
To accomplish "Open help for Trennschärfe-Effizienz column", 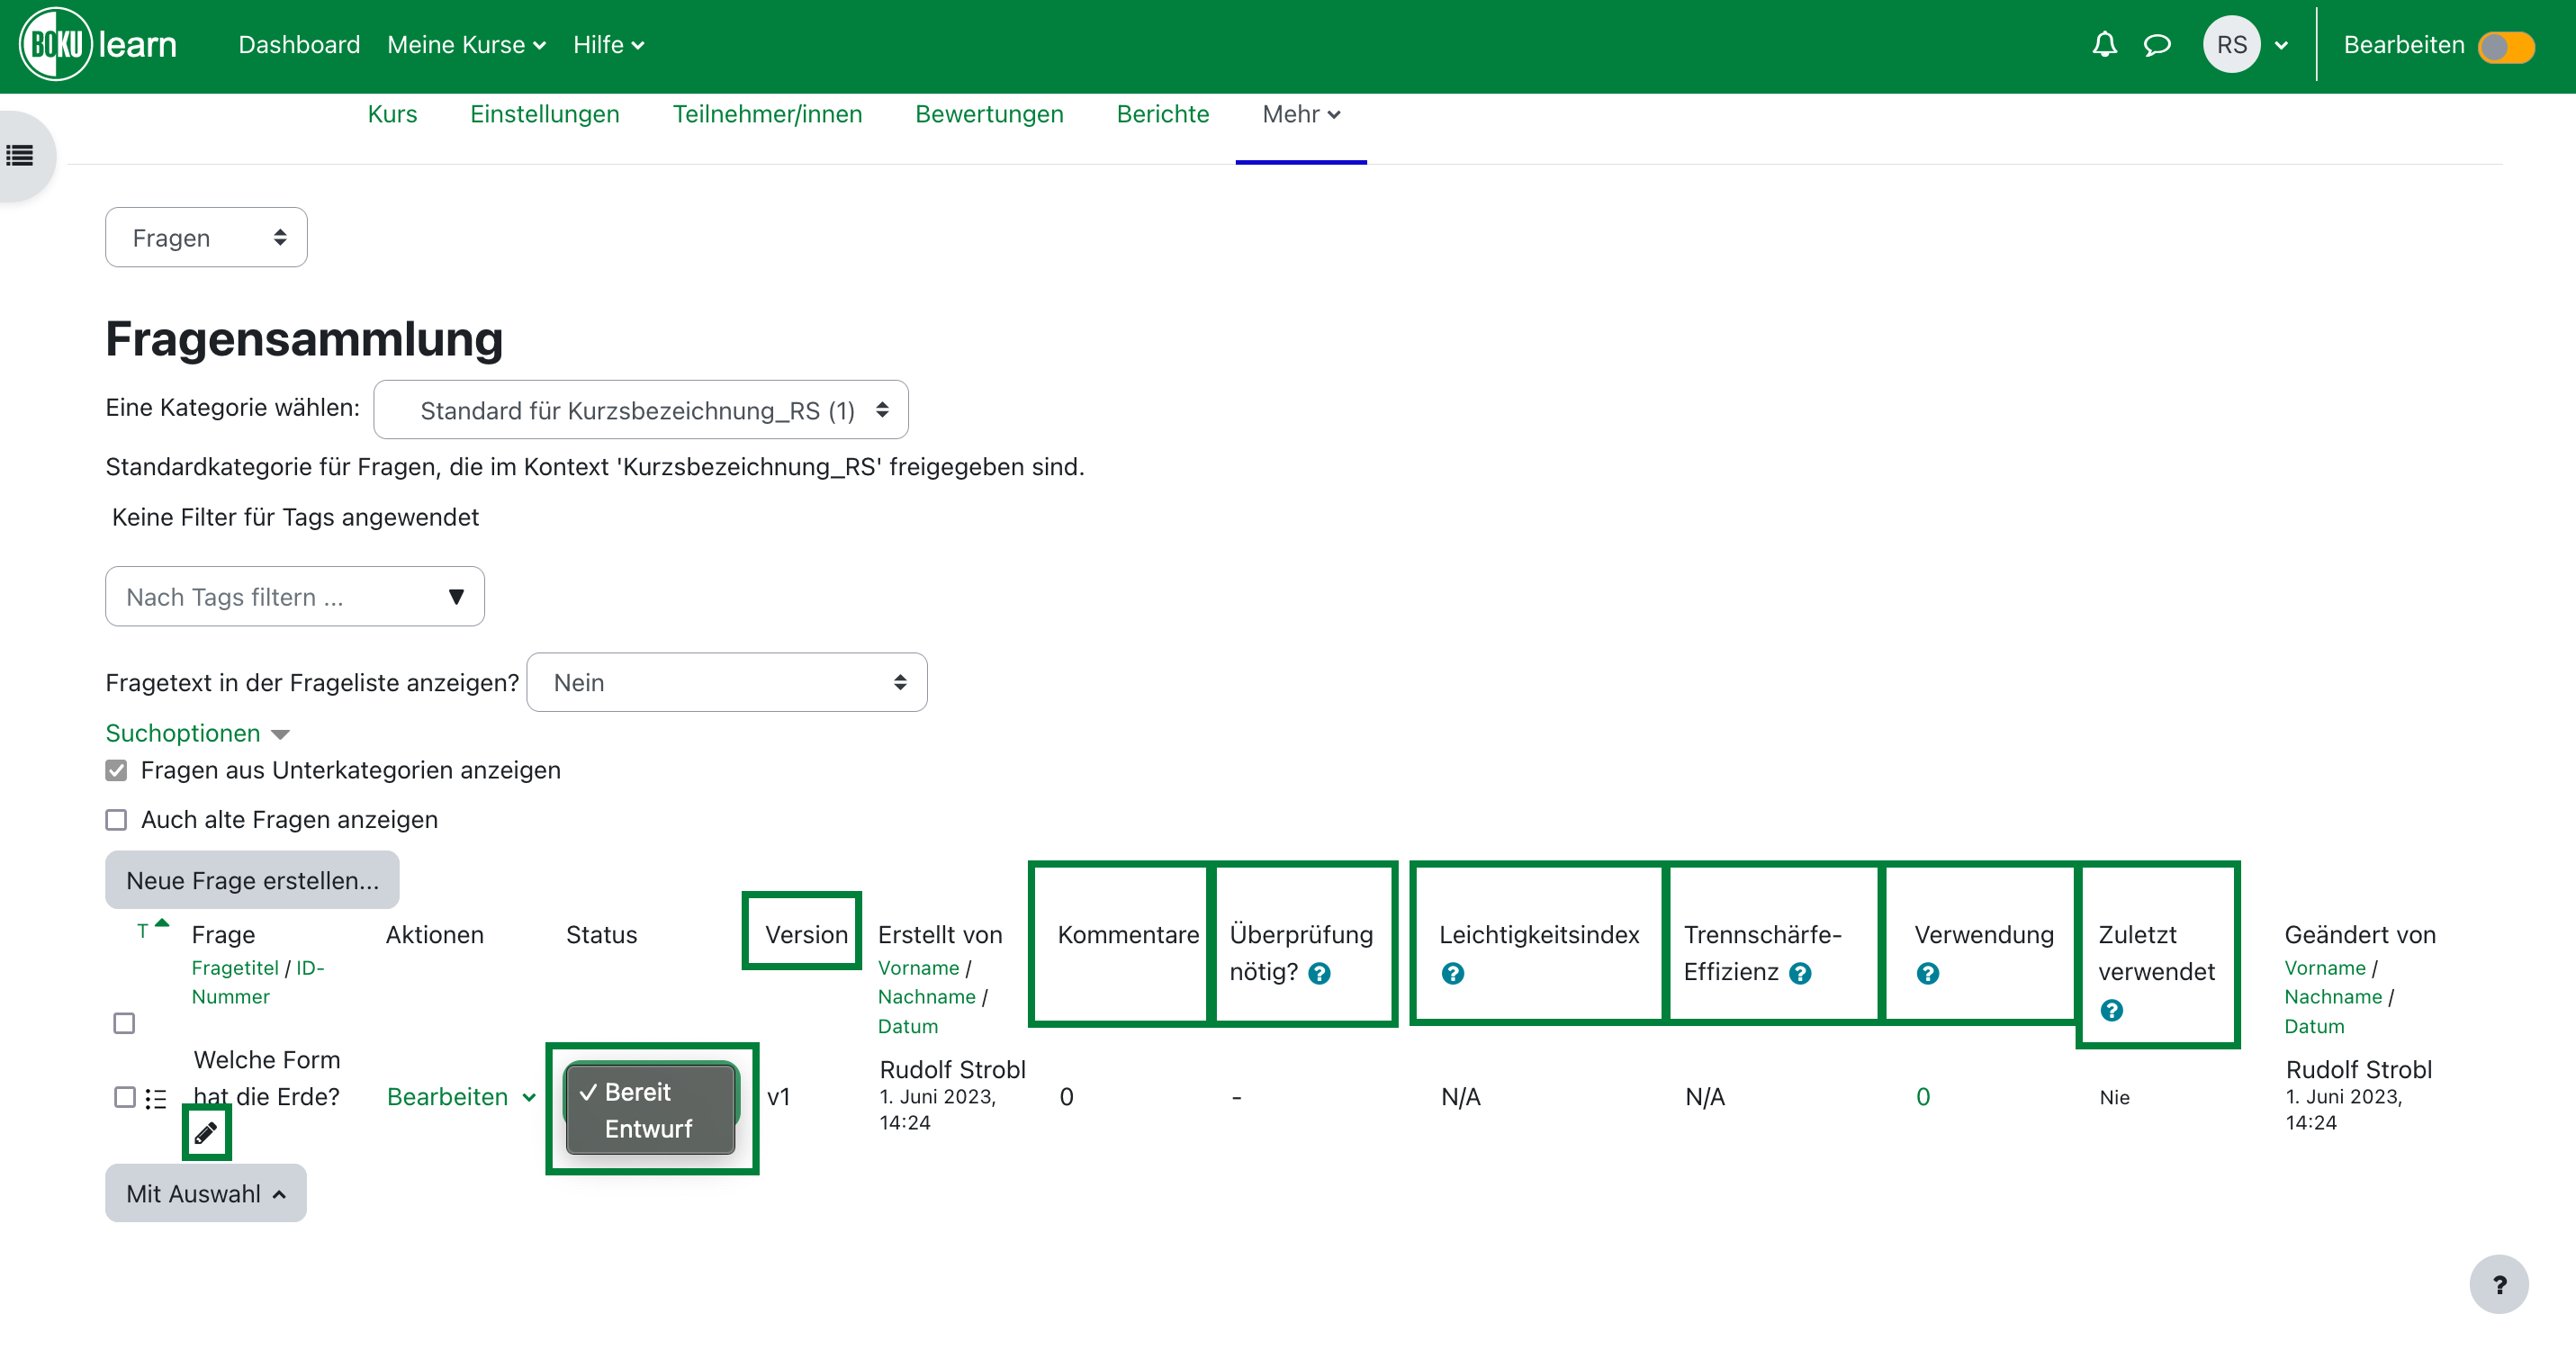I will (1800, 973).
